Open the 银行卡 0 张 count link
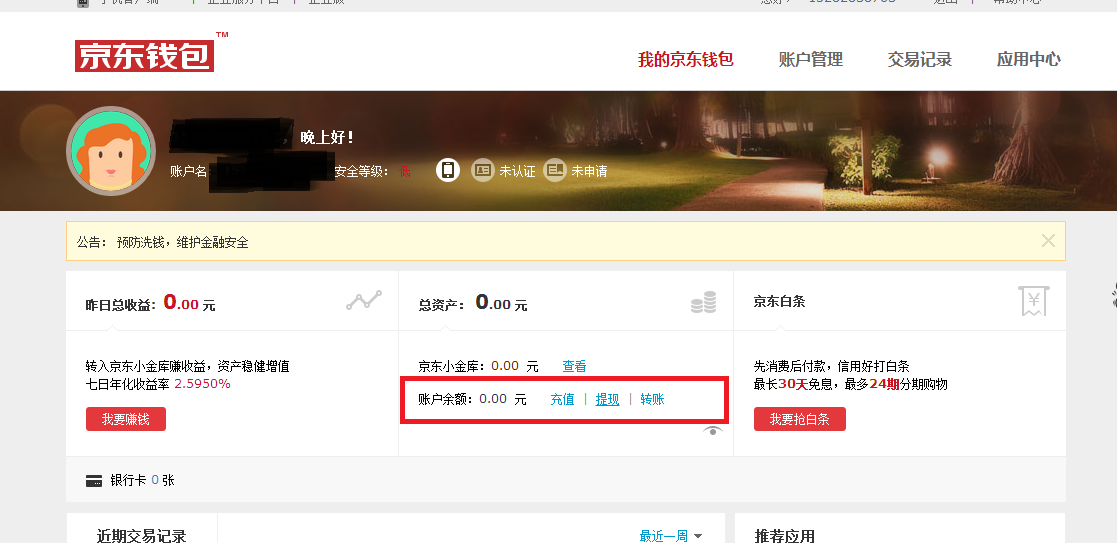 coord(142,480)
